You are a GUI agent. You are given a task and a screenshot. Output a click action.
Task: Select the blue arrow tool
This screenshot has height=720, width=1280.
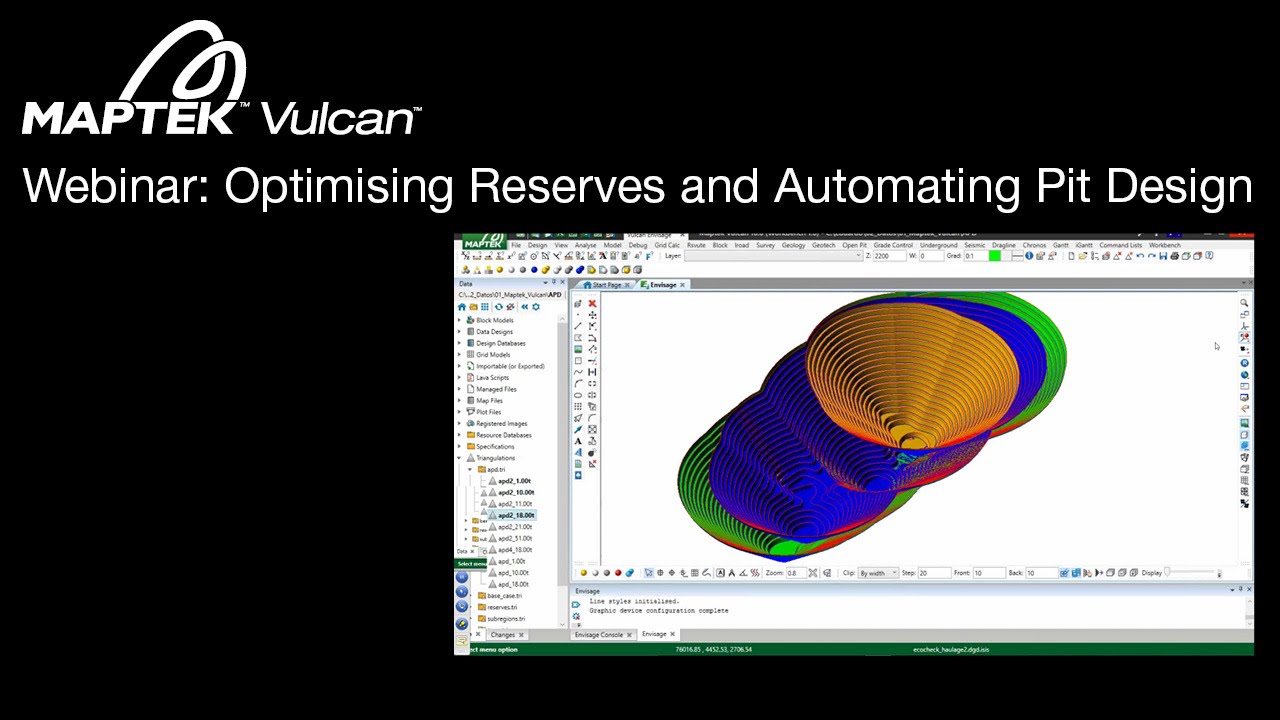tap(578, 429)
